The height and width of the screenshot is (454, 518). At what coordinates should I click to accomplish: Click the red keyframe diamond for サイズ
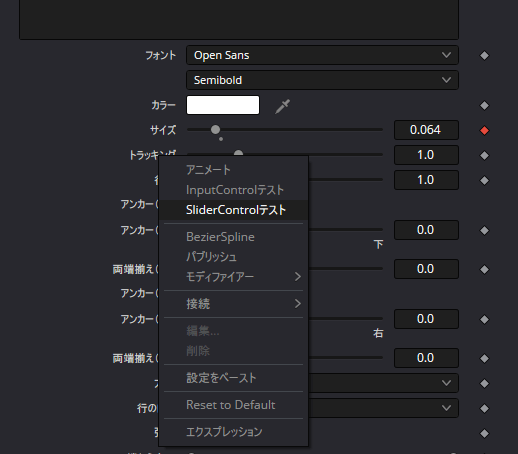(x=484, y=130)
